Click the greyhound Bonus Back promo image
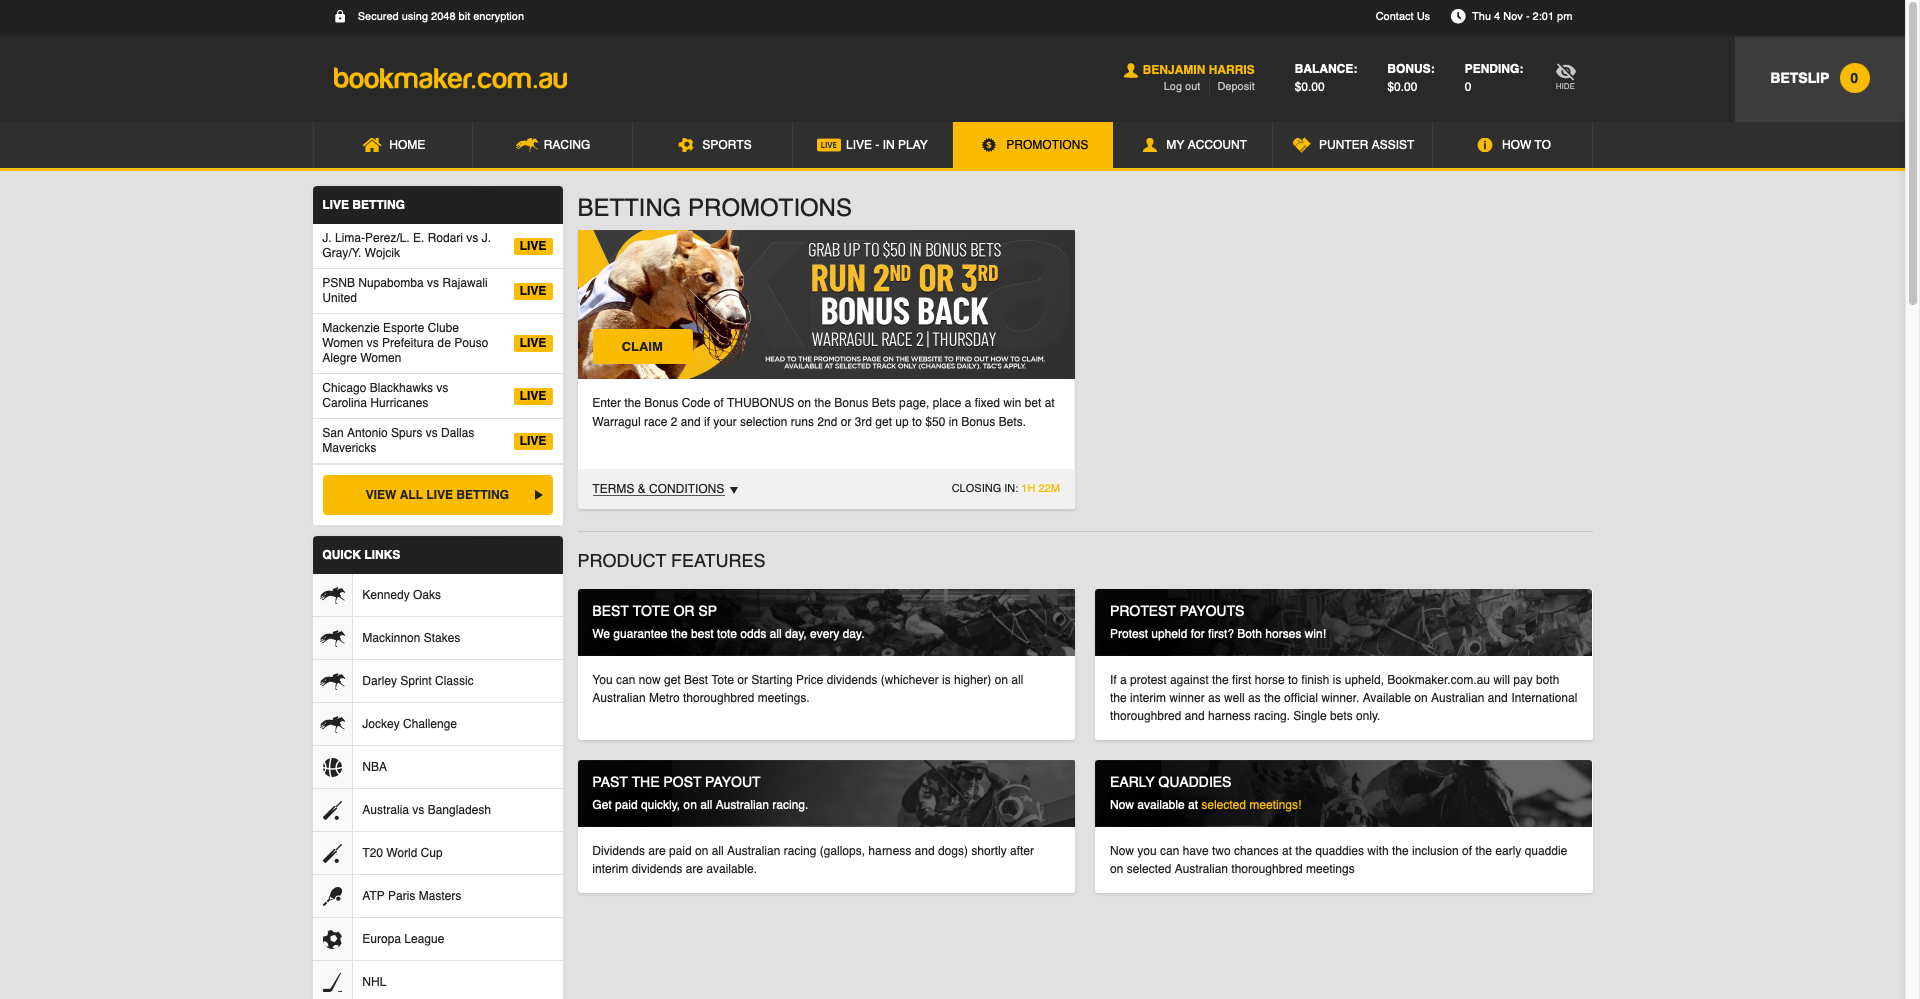 pos(826,304)
